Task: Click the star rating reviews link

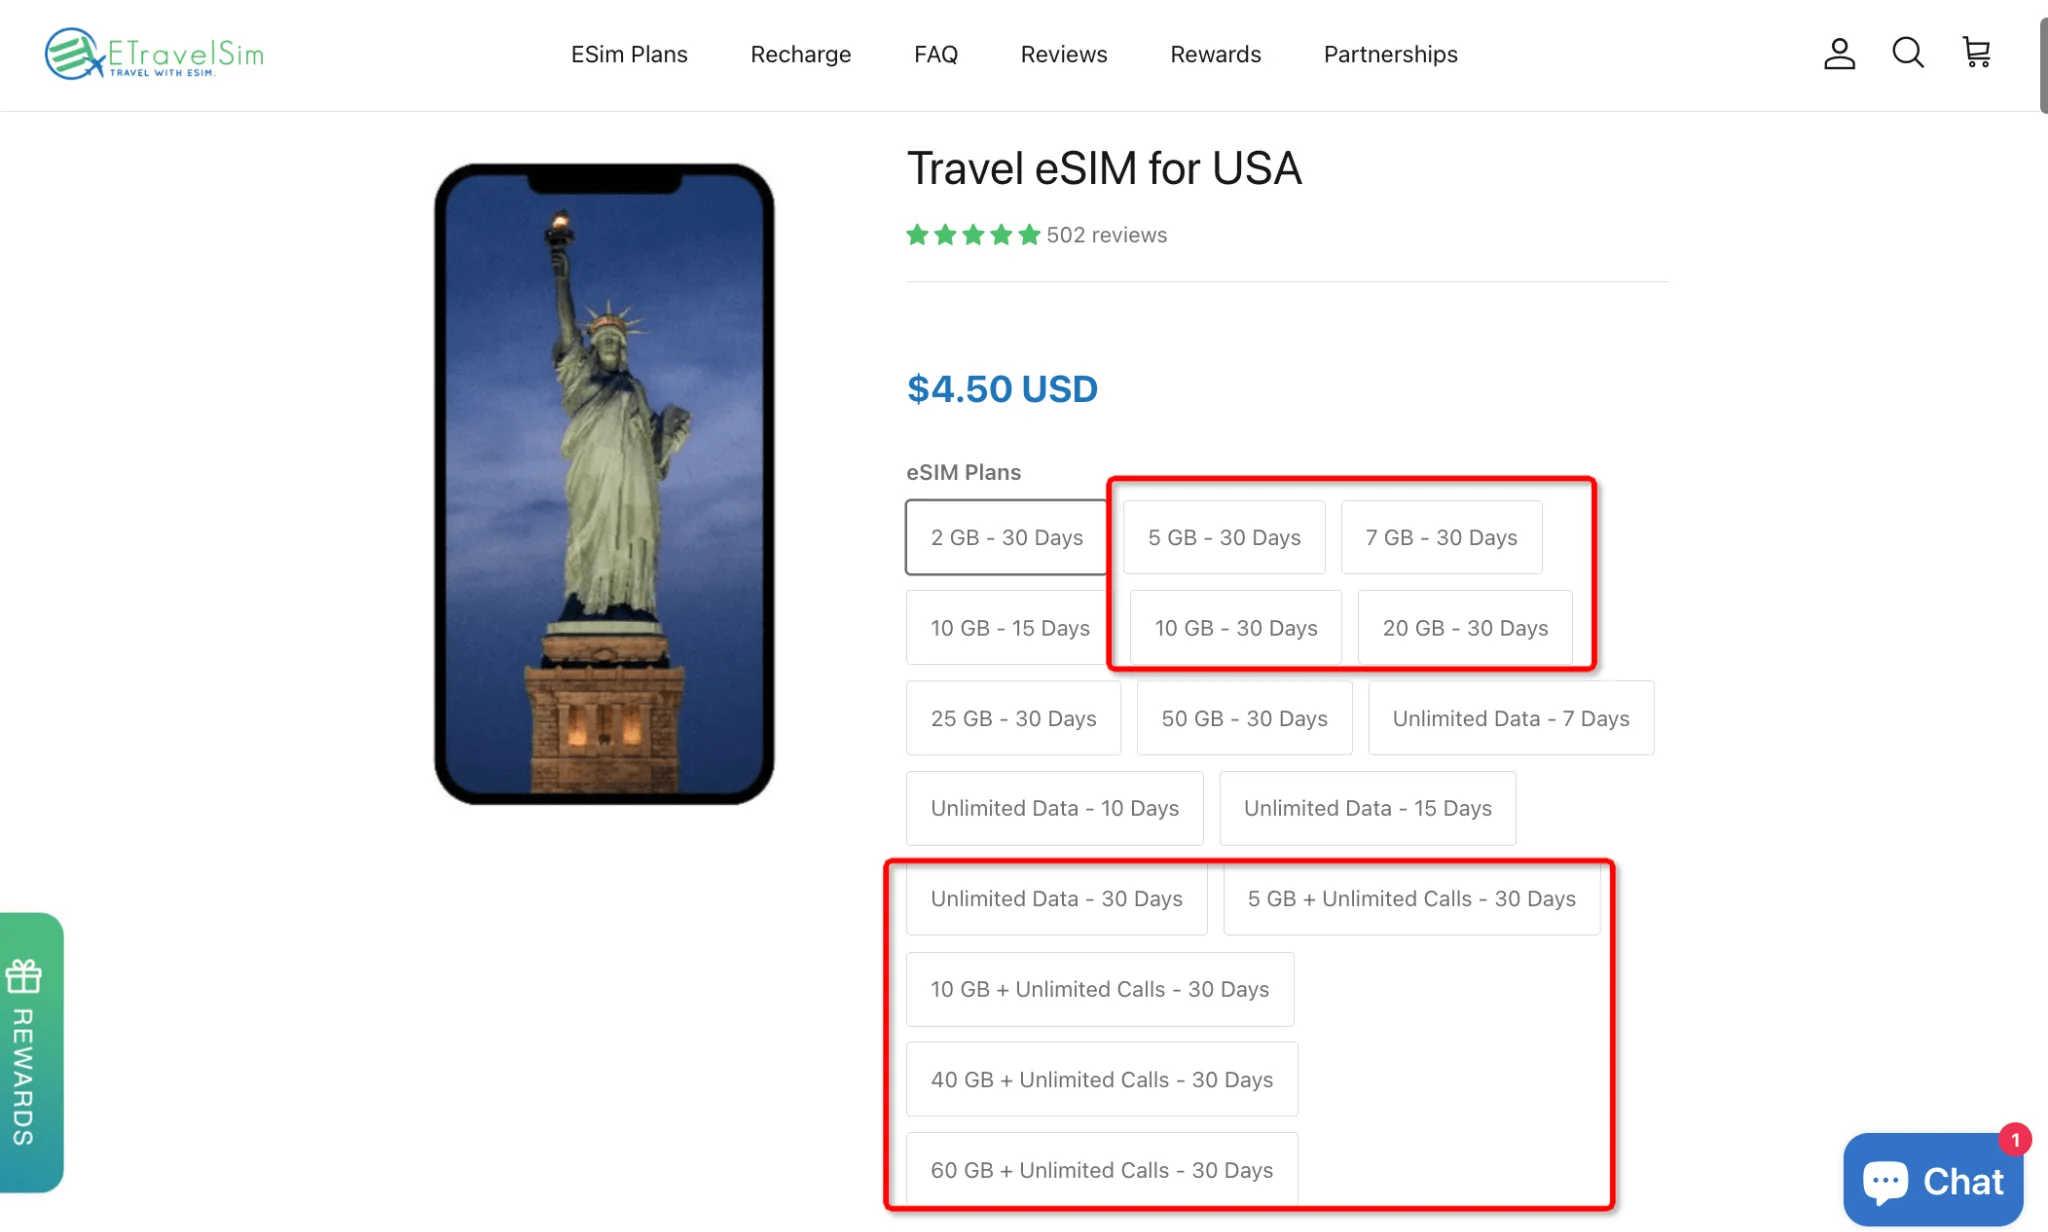Action: pos(1036,234)
